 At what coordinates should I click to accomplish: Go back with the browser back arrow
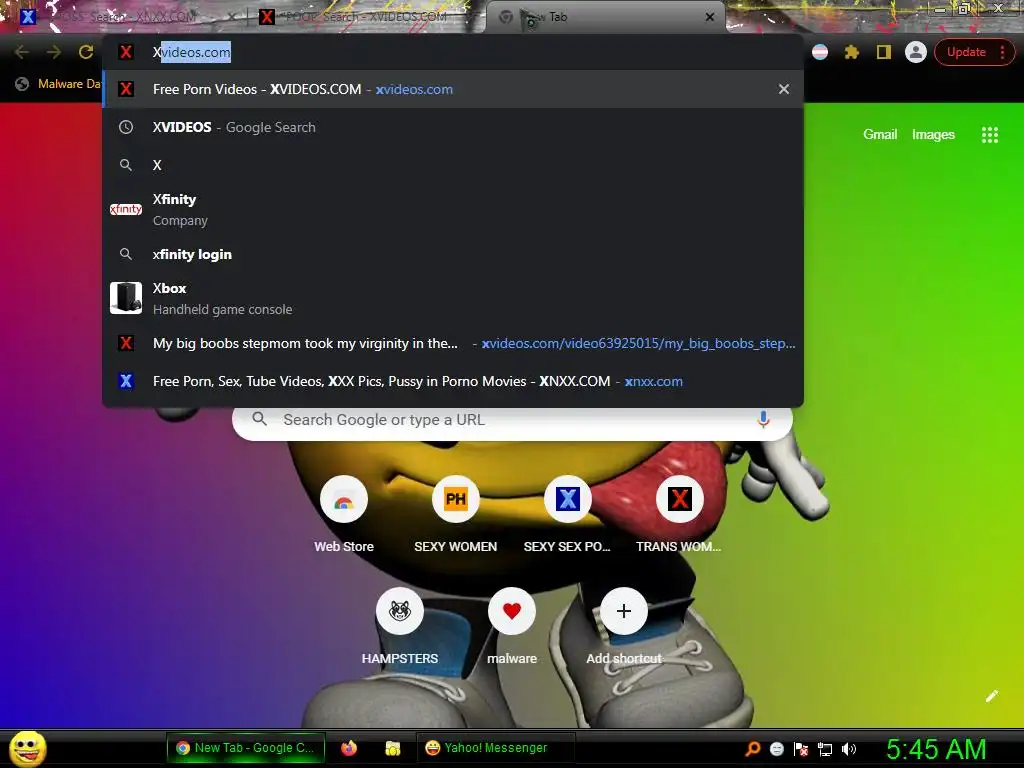[x=22, y=52]
